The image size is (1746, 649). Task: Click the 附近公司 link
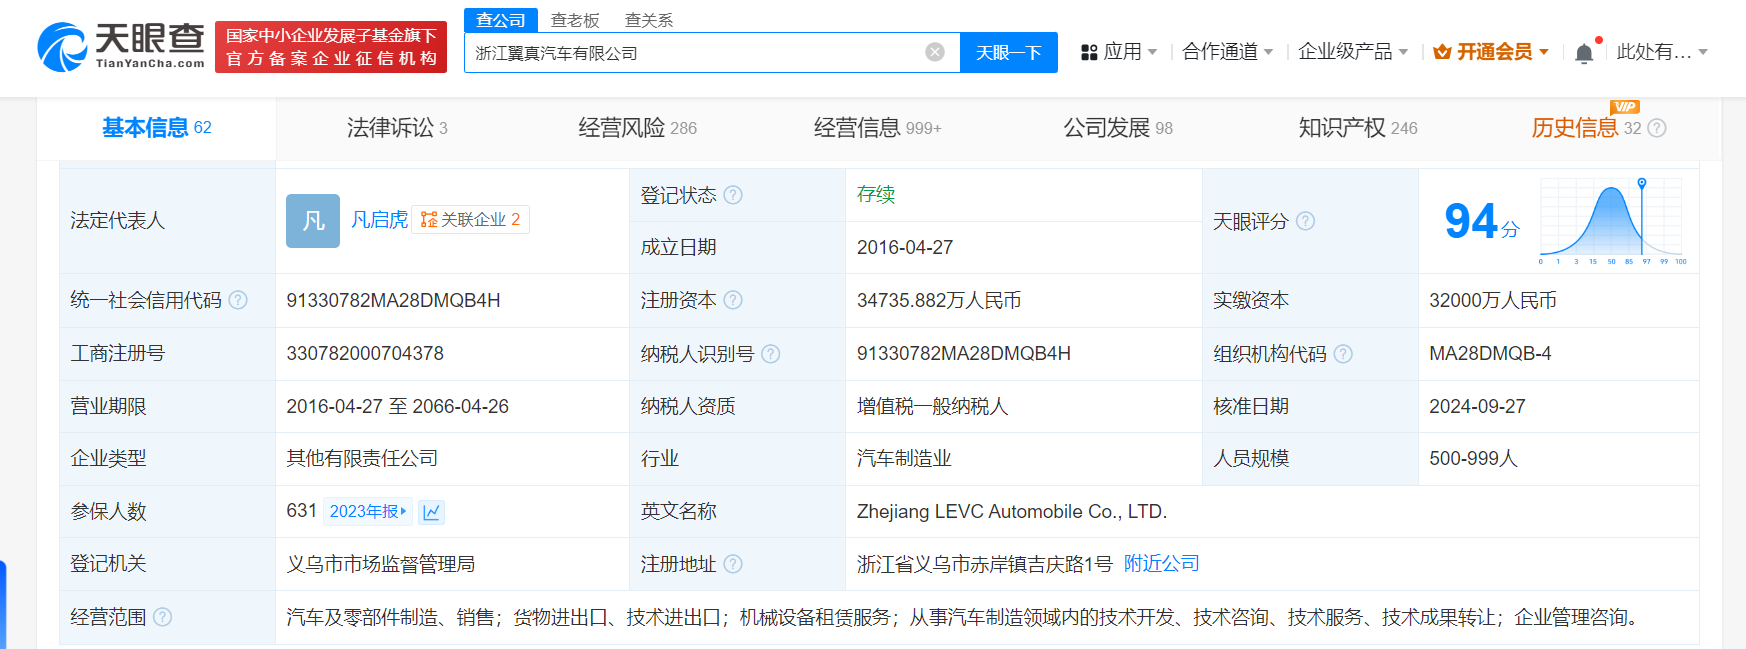tap(1161, 564)
